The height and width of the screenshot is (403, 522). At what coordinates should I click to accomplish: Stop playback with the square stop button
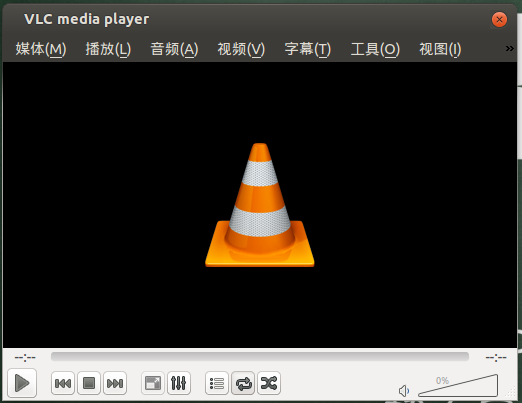(x=89, y=383)
